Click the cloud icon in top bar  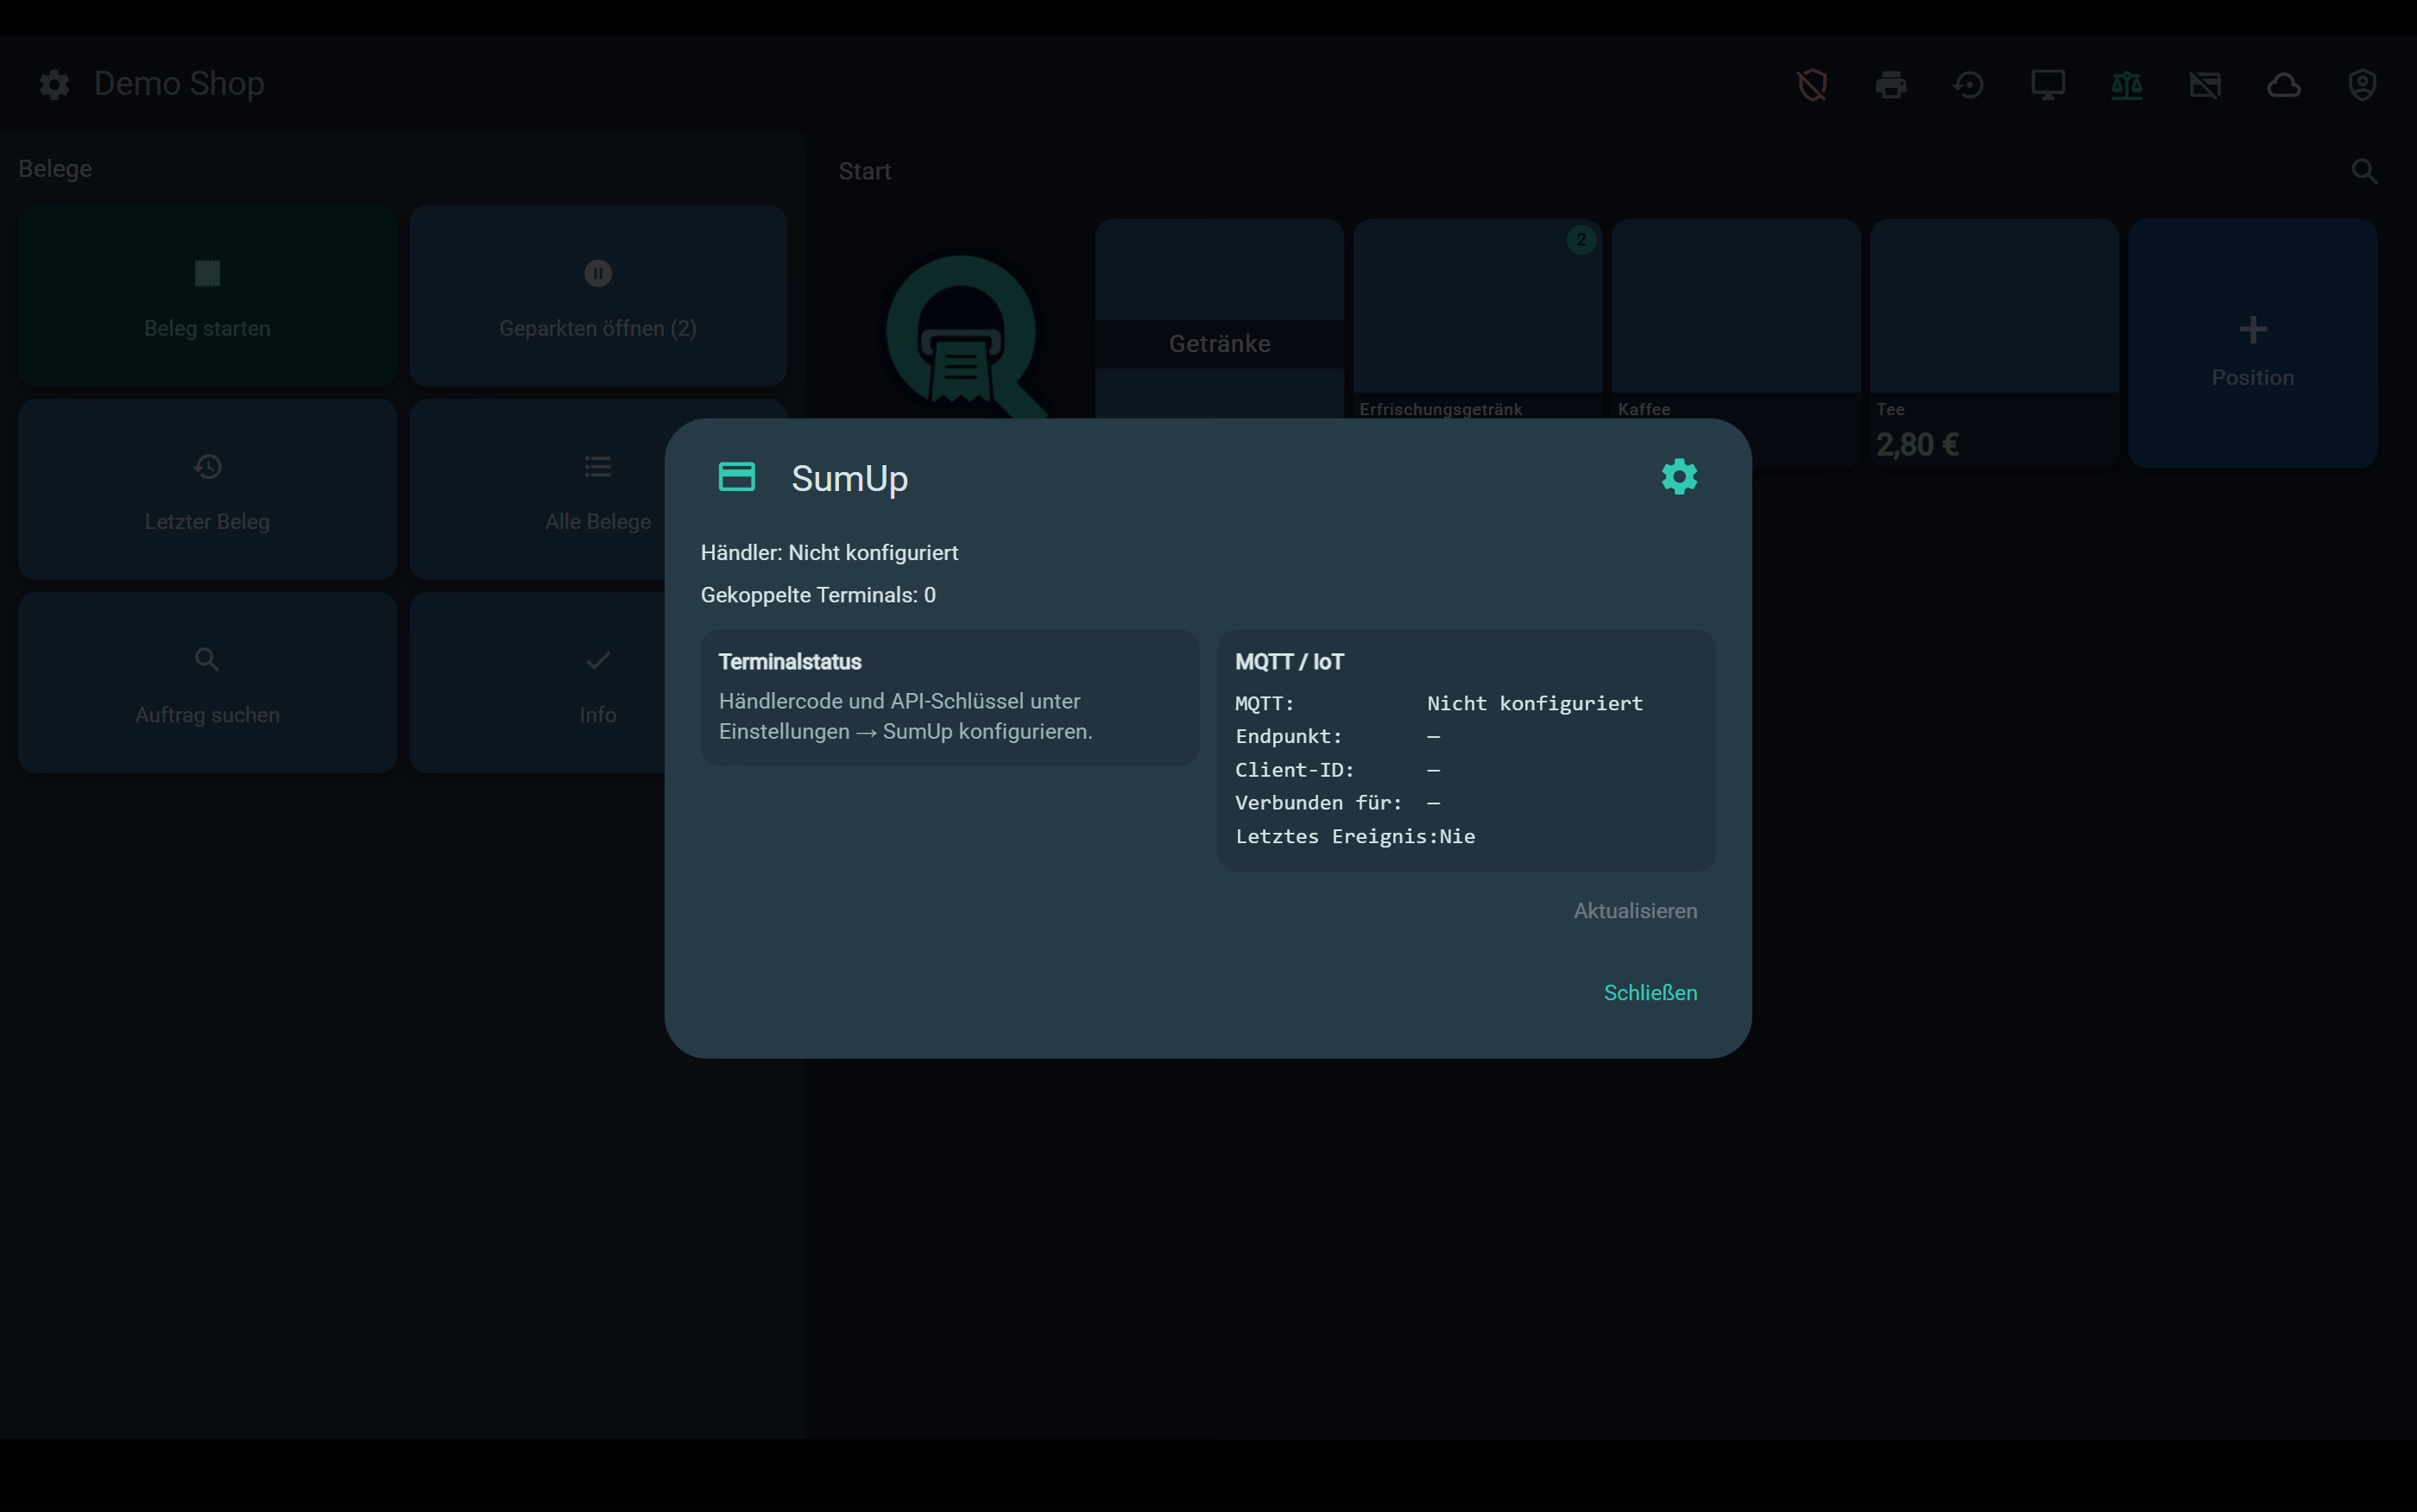click(x=2284, y=85)
